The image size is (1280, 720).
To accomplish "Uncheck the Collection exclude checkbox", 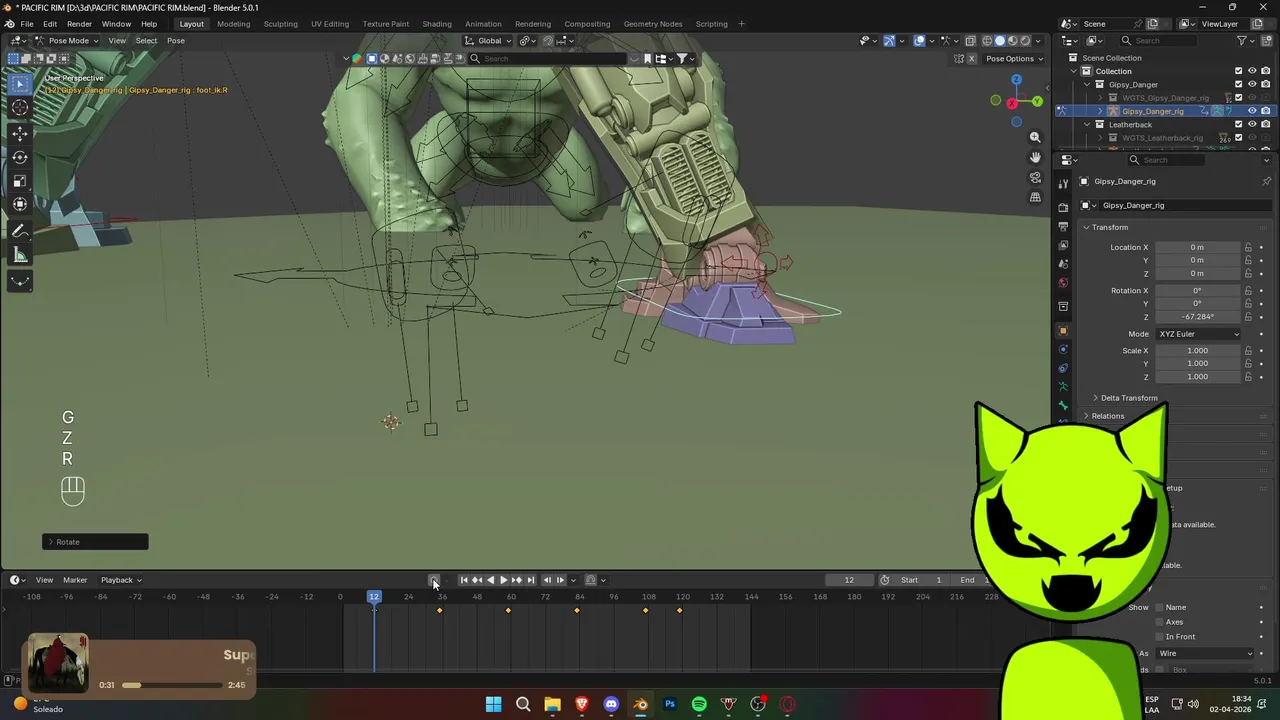I will [x=1239, y=71].
